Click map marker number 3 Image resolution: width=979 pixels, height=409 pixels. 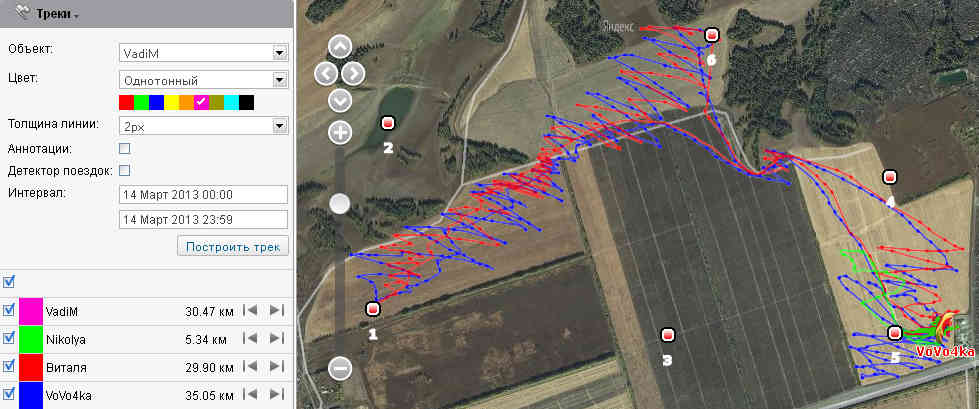pos(667,335)
